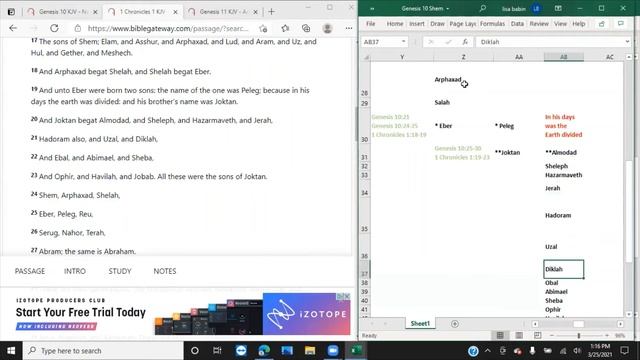Image resolution: width=640 pixels, height=360 pixels.
Task: Open the browser tab actions icon
Action: (x=11, y=12)
